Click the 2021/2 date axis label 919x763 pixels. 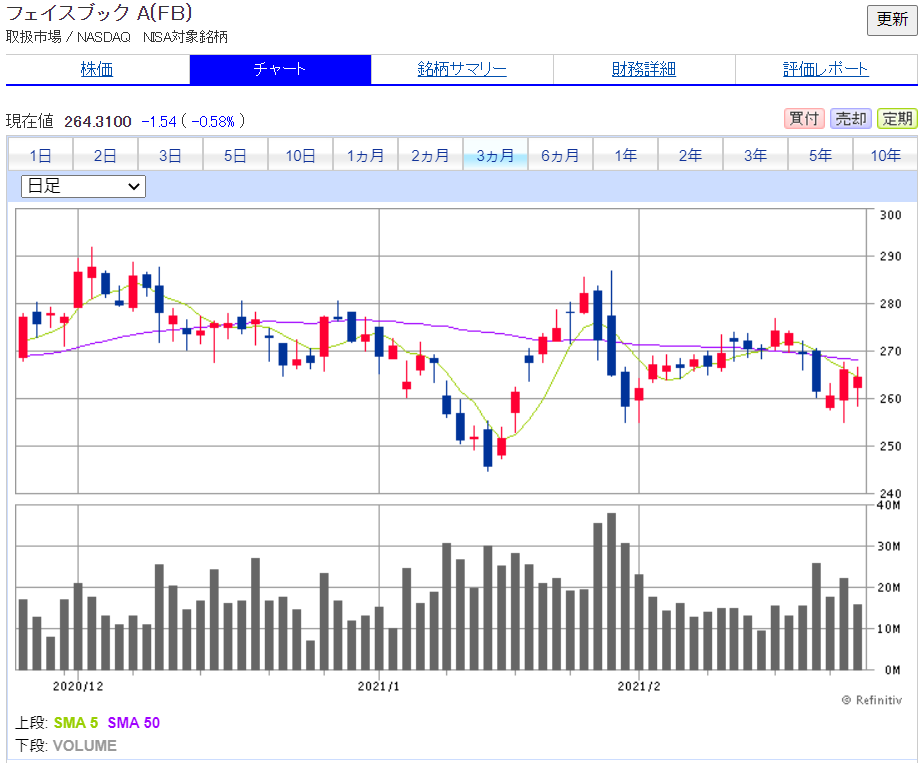pyautogui.click(x=639, y=686)
